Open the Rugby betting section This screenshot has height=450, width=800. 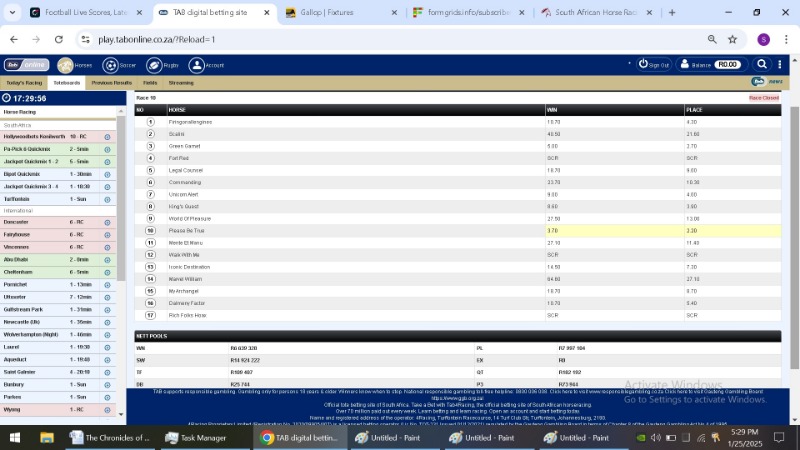tap(153, 65)
